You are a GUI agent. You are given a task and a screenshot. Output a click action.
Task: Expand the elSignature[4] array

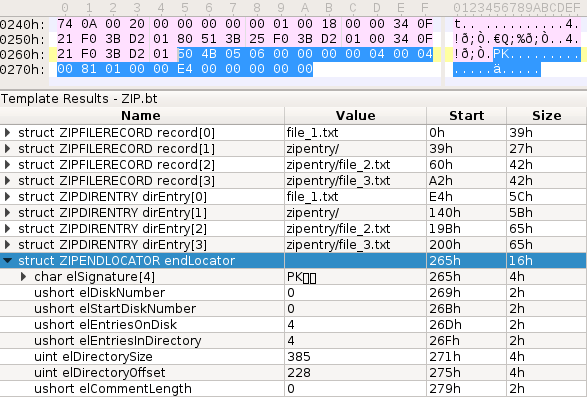point(23,277)
